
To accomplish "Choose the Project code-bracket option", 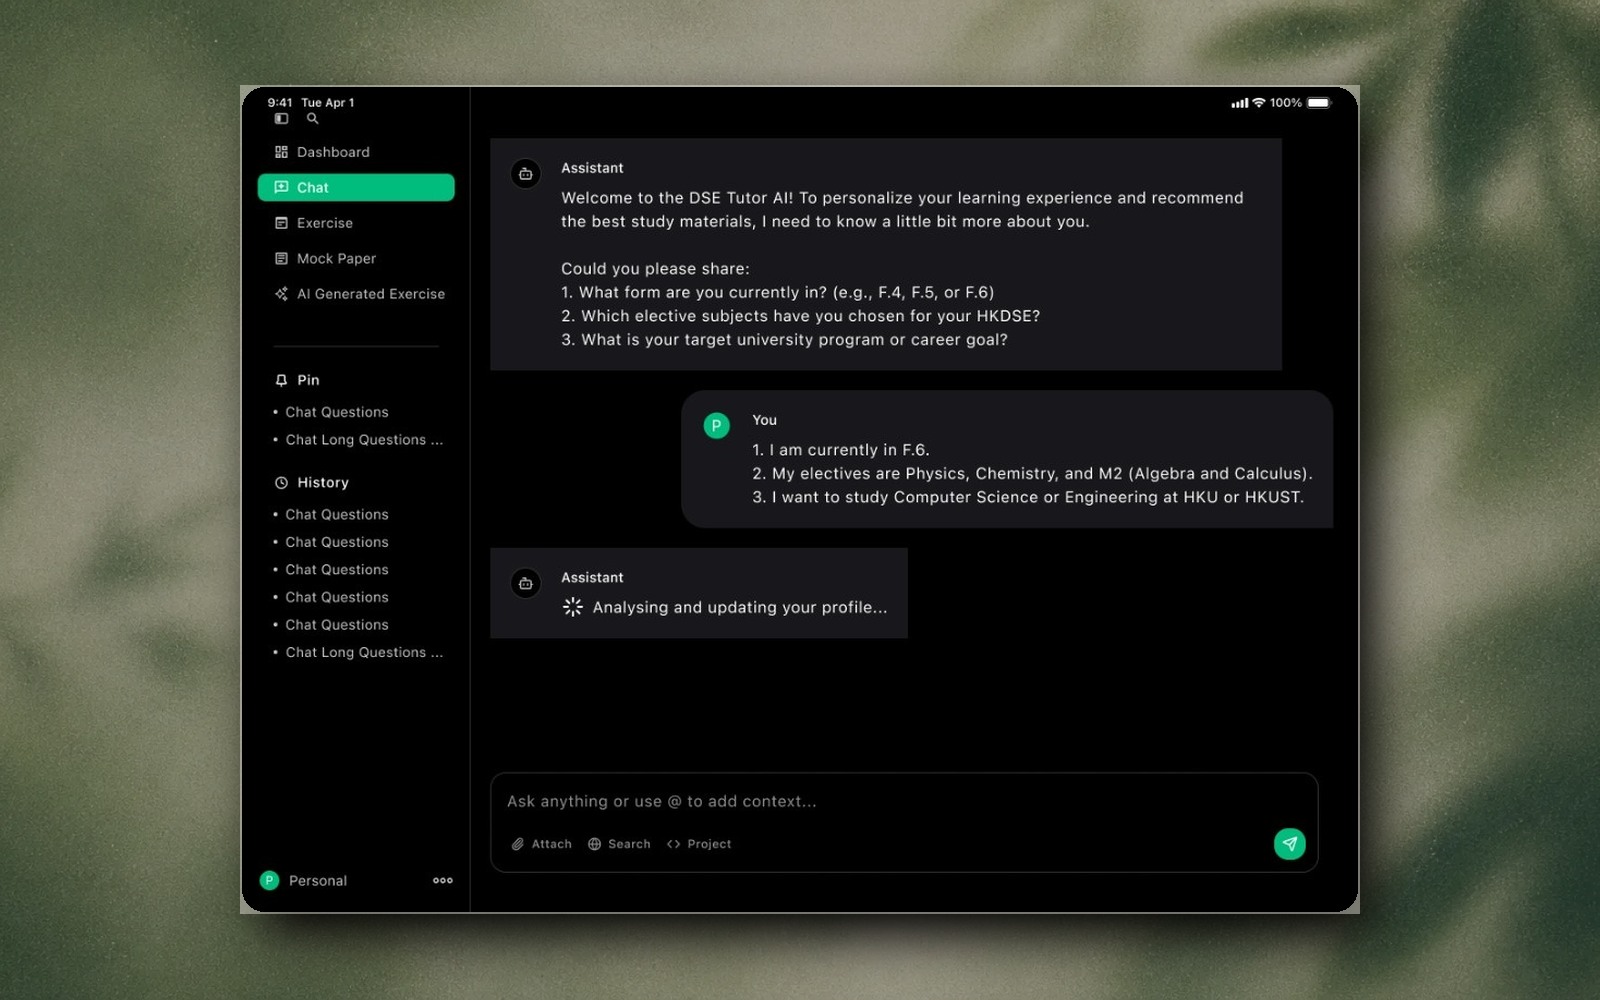I will (x=699, y=844).
